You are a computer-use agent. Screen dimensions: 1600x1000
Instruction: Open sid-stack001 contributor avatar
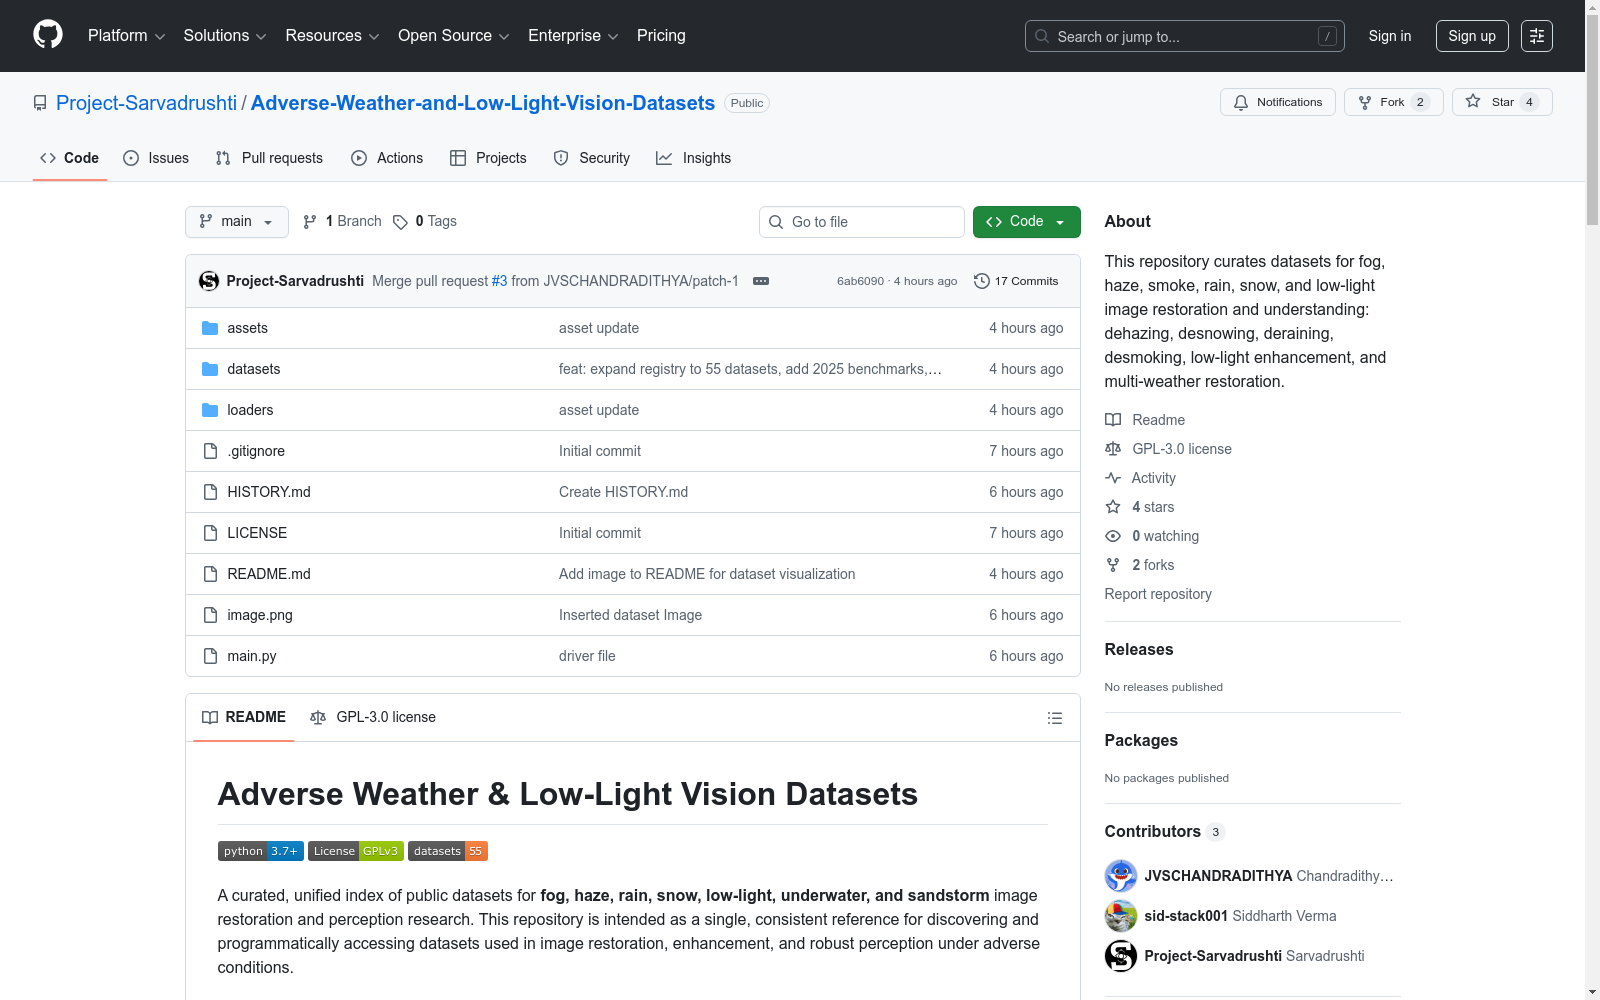click(1121, 916)
